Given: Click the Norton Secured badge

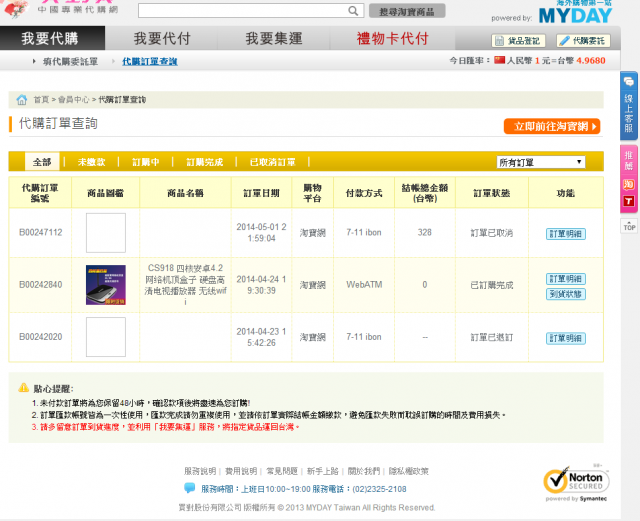Looking at the screenshot, I should tap(576, 483).
